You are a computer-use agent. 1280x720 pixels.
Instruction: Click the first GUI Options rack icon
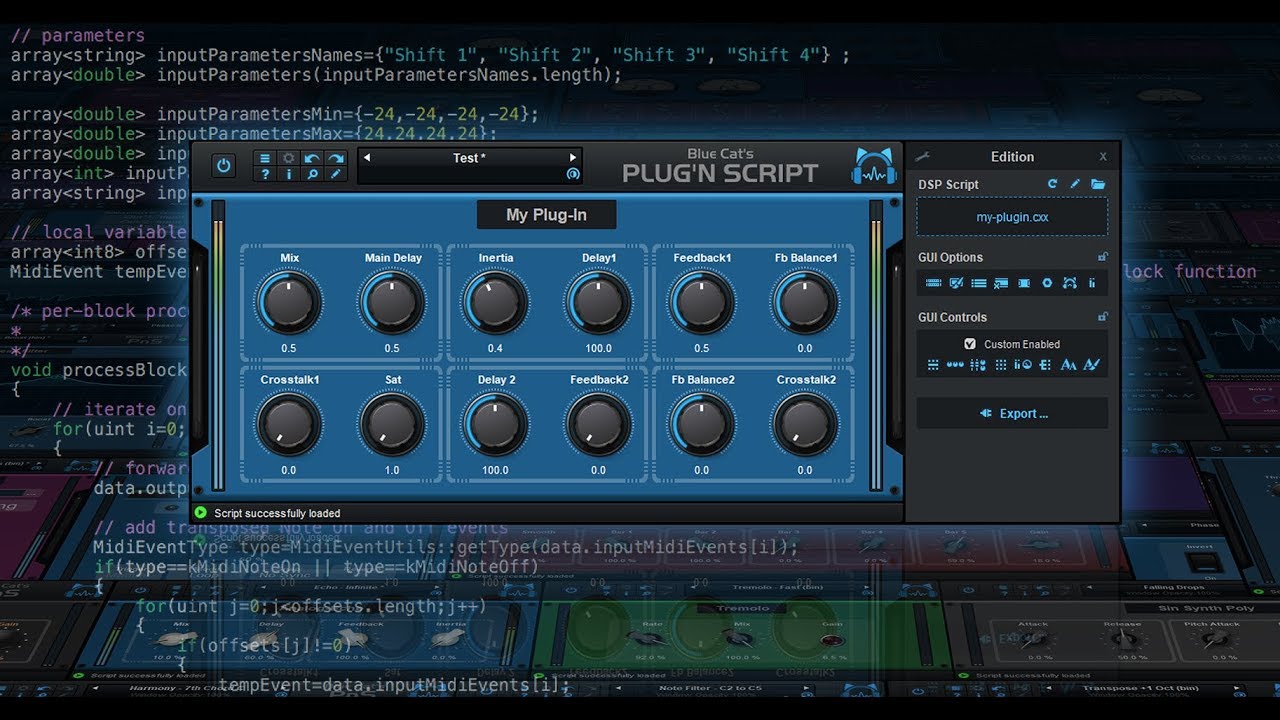coord(934,283)
